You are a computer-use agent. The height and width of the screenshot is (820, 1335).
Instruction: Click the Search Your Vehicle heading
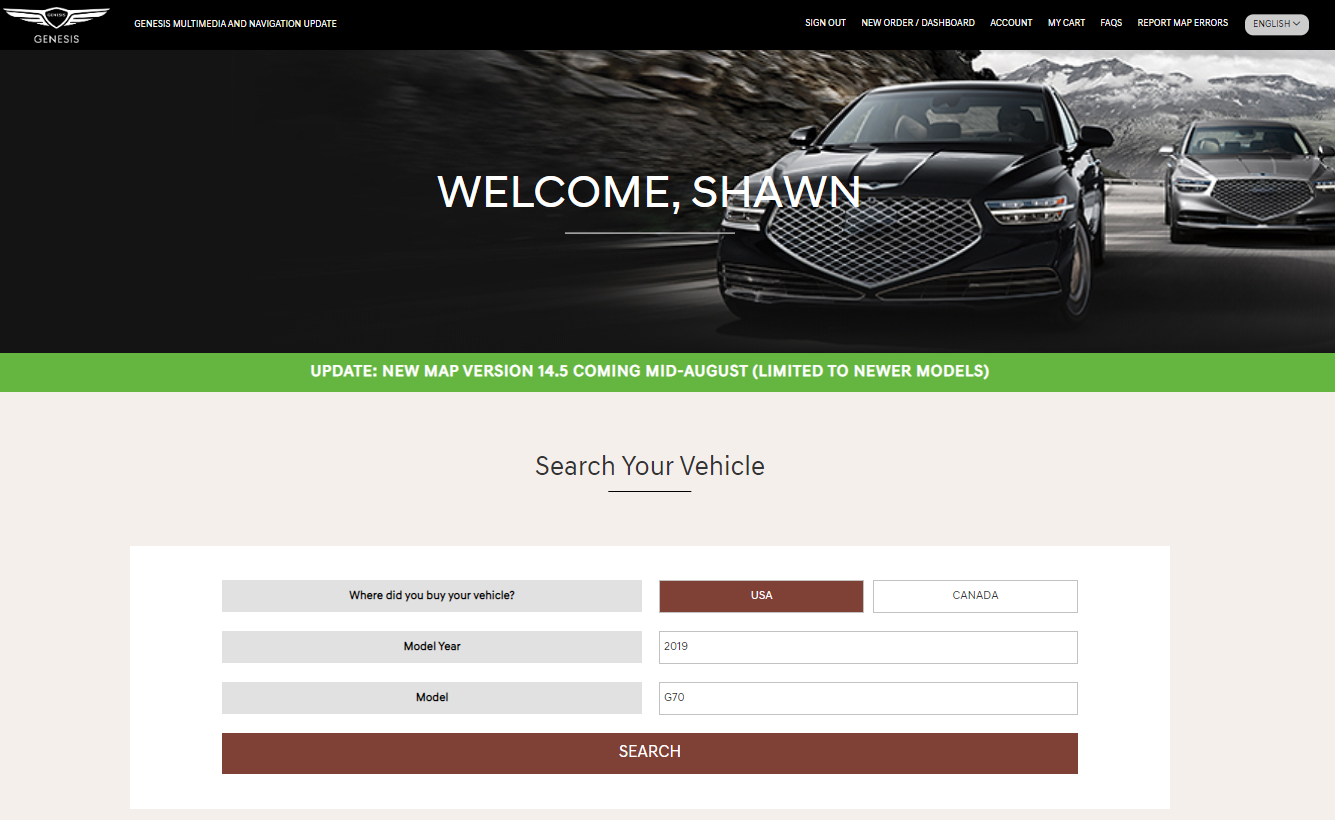[650, 466]
